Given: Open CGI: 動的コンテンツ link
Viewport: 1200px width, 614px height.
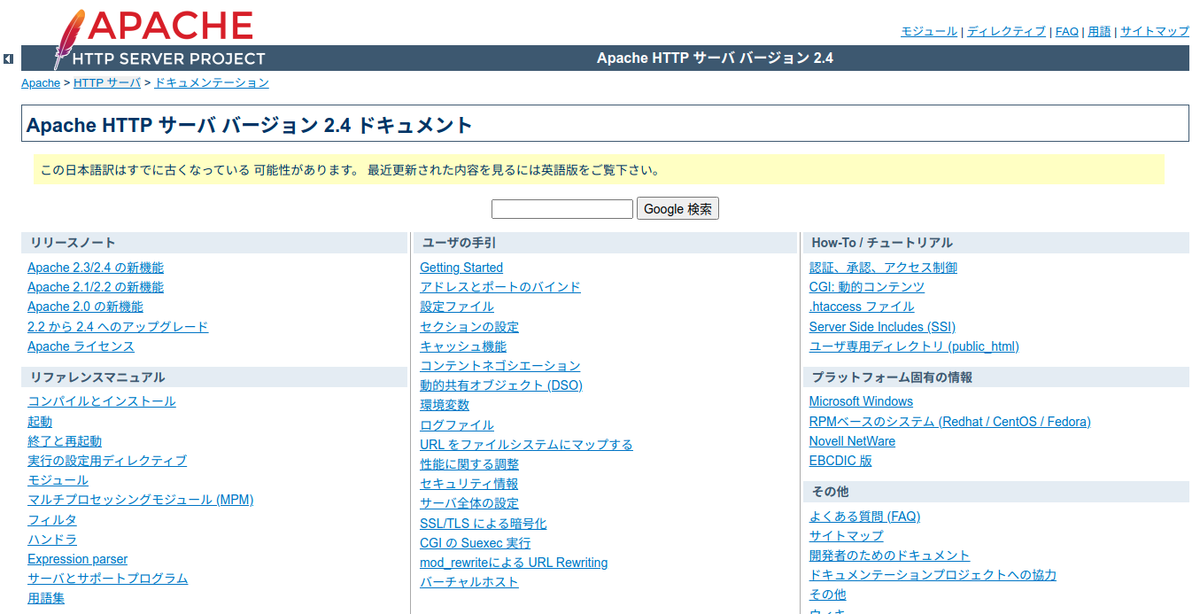Looking at the screenshot, I should 867,287.
